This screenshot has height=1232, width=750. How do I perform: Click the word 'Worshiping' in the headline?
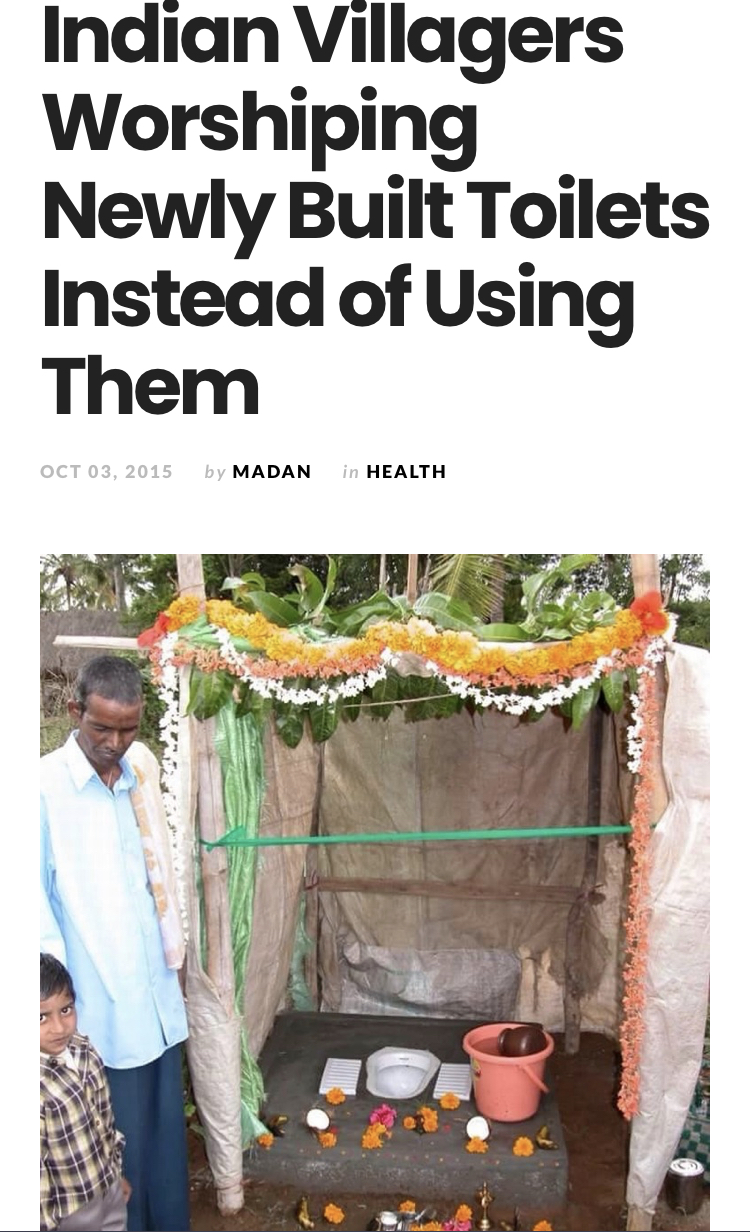[259, 125]
